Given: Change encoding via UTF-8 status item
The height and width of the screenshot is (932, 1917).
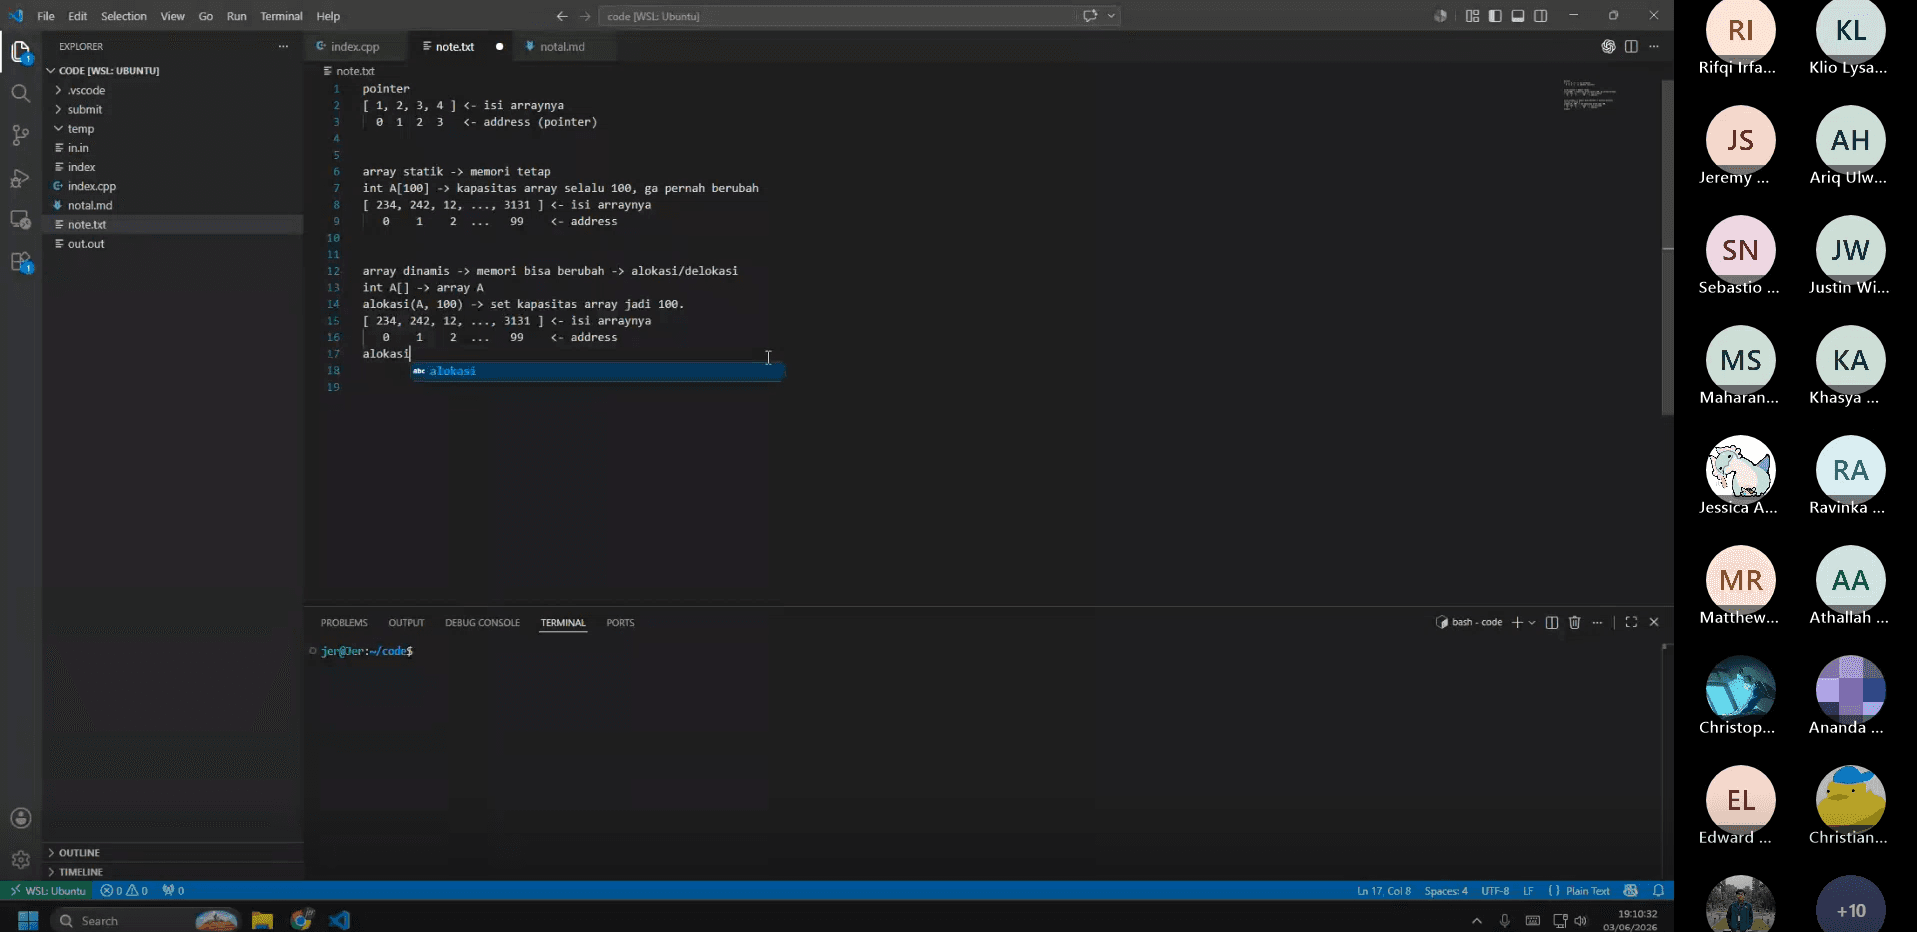Looking at the screenshot, I should point(1495,890).
